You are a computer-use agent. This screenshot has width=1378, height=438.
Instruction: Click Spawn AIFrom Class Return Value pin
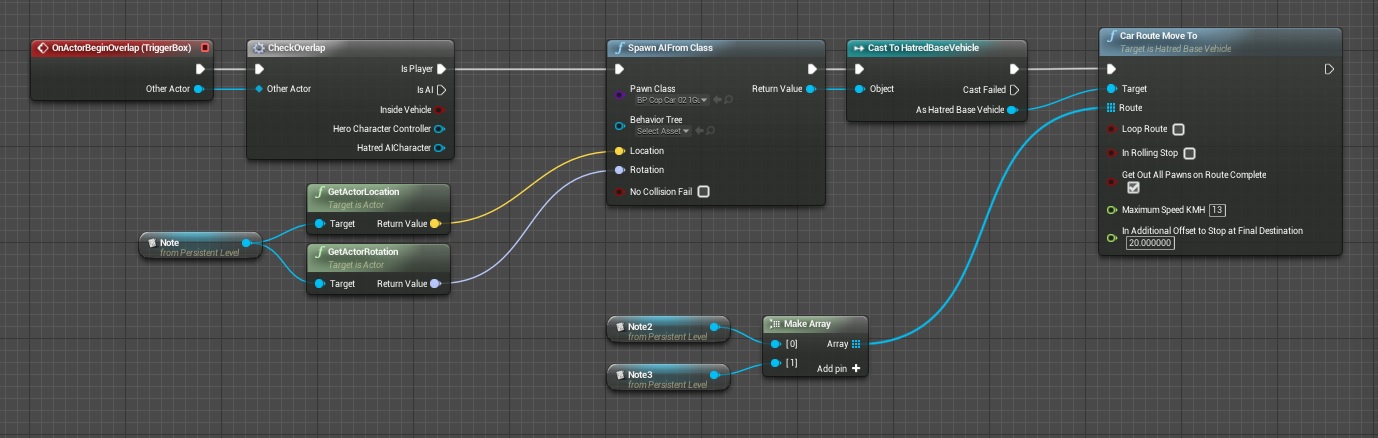pyautogui.click(x=810, y=89)
